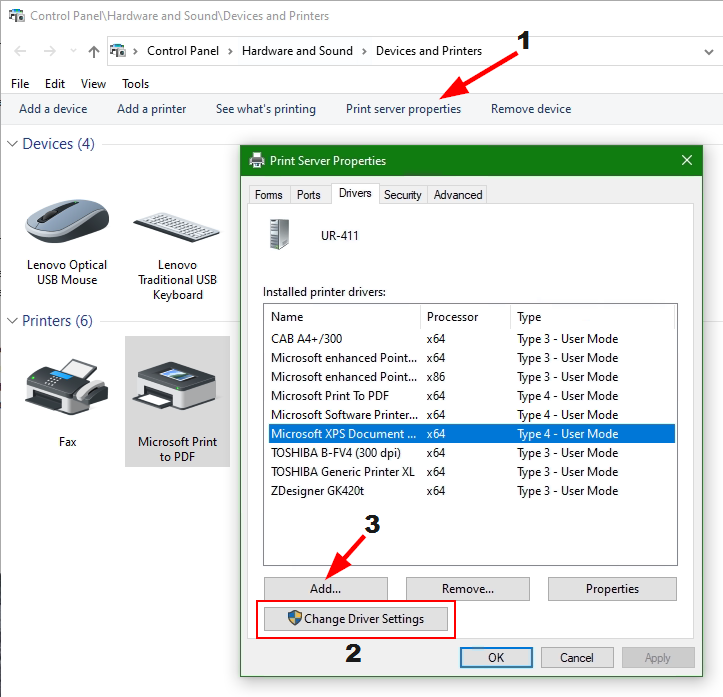Viewport: 723px width, 697px height.
Task: Click the Back arrow navigation icon
Action: tap(21, 51)
